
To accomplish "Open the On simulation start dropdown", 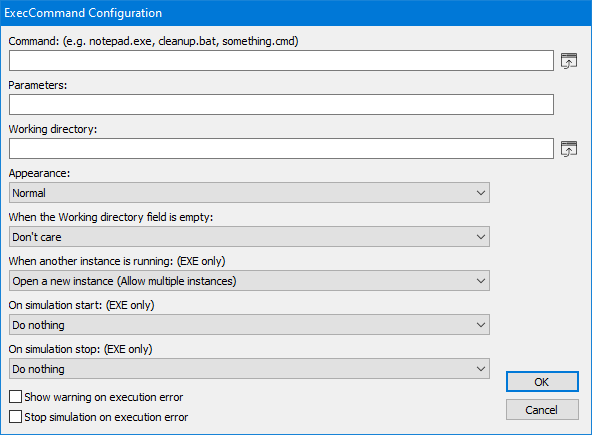I will coord(249,325).
